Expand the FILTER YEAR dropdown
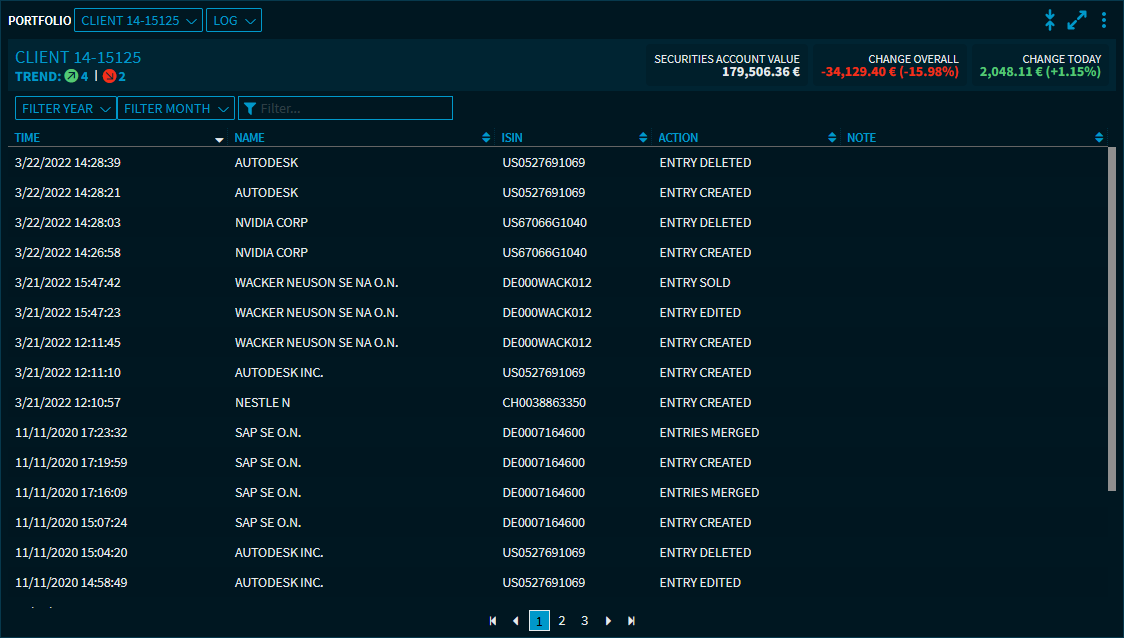Image resolution: width=1124 pixels, height=638 pixels. coord(66,108)
